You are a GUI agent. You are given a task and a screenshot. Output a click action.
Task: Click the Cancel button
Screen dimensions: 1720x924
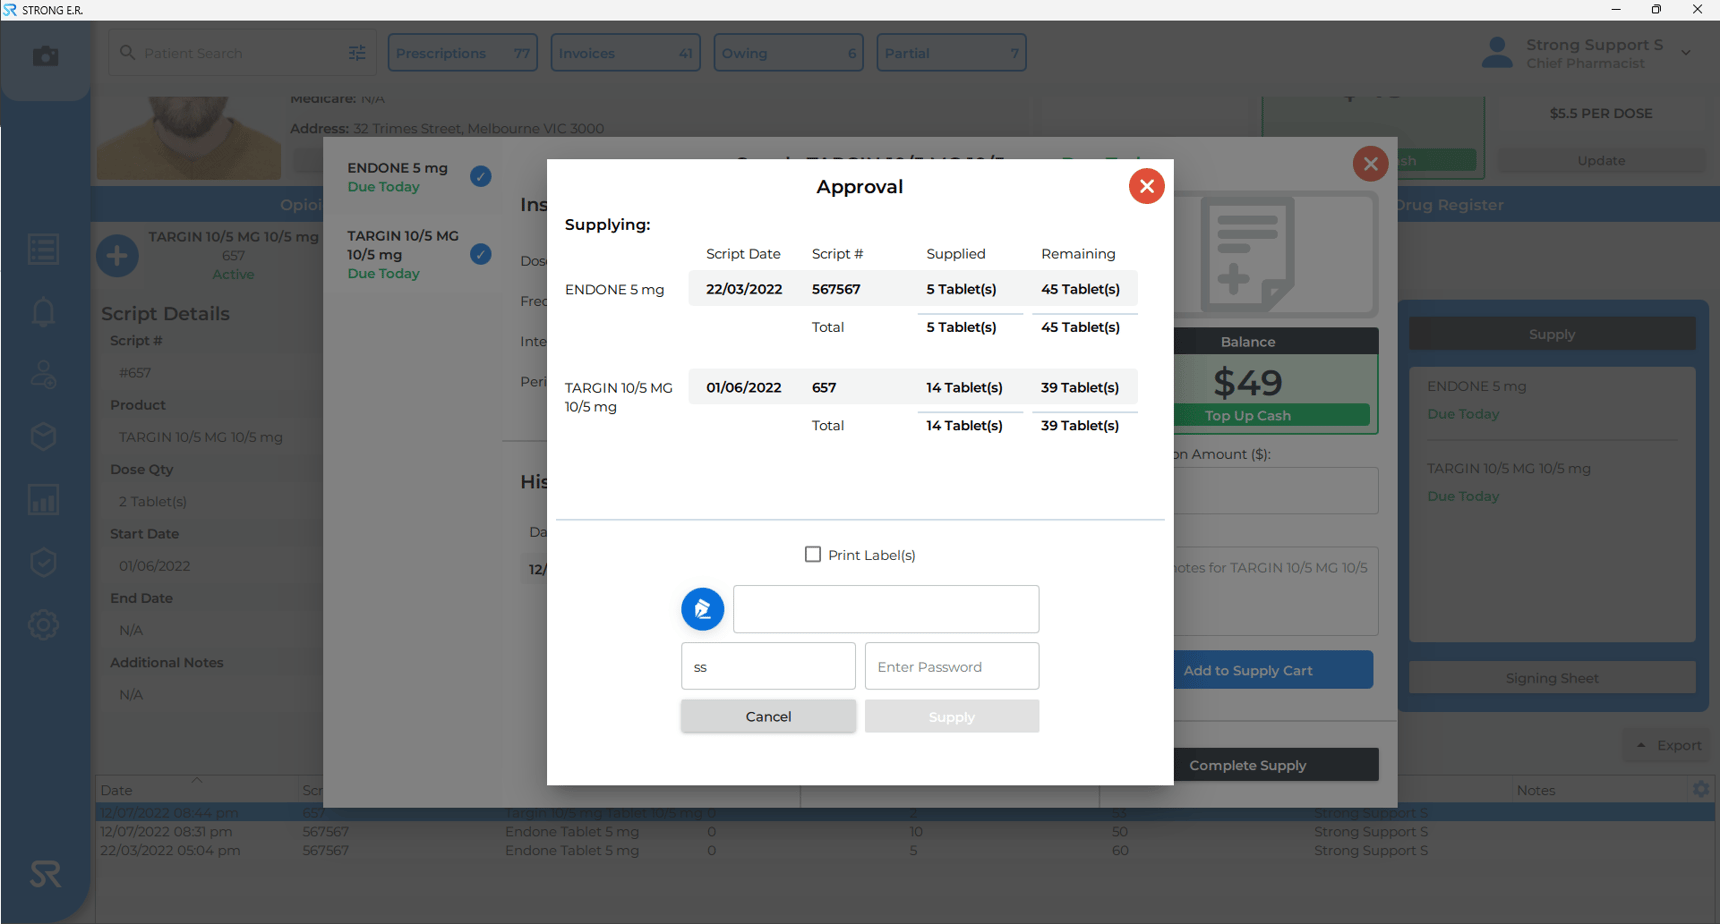pos(768,716)
